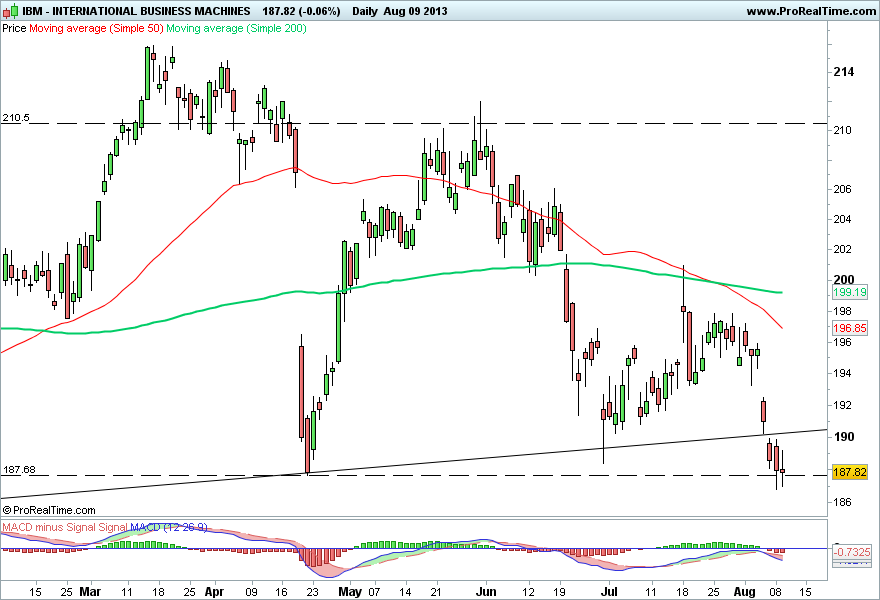Click the ©ProRealTime.com copyright text

(49, 510)
